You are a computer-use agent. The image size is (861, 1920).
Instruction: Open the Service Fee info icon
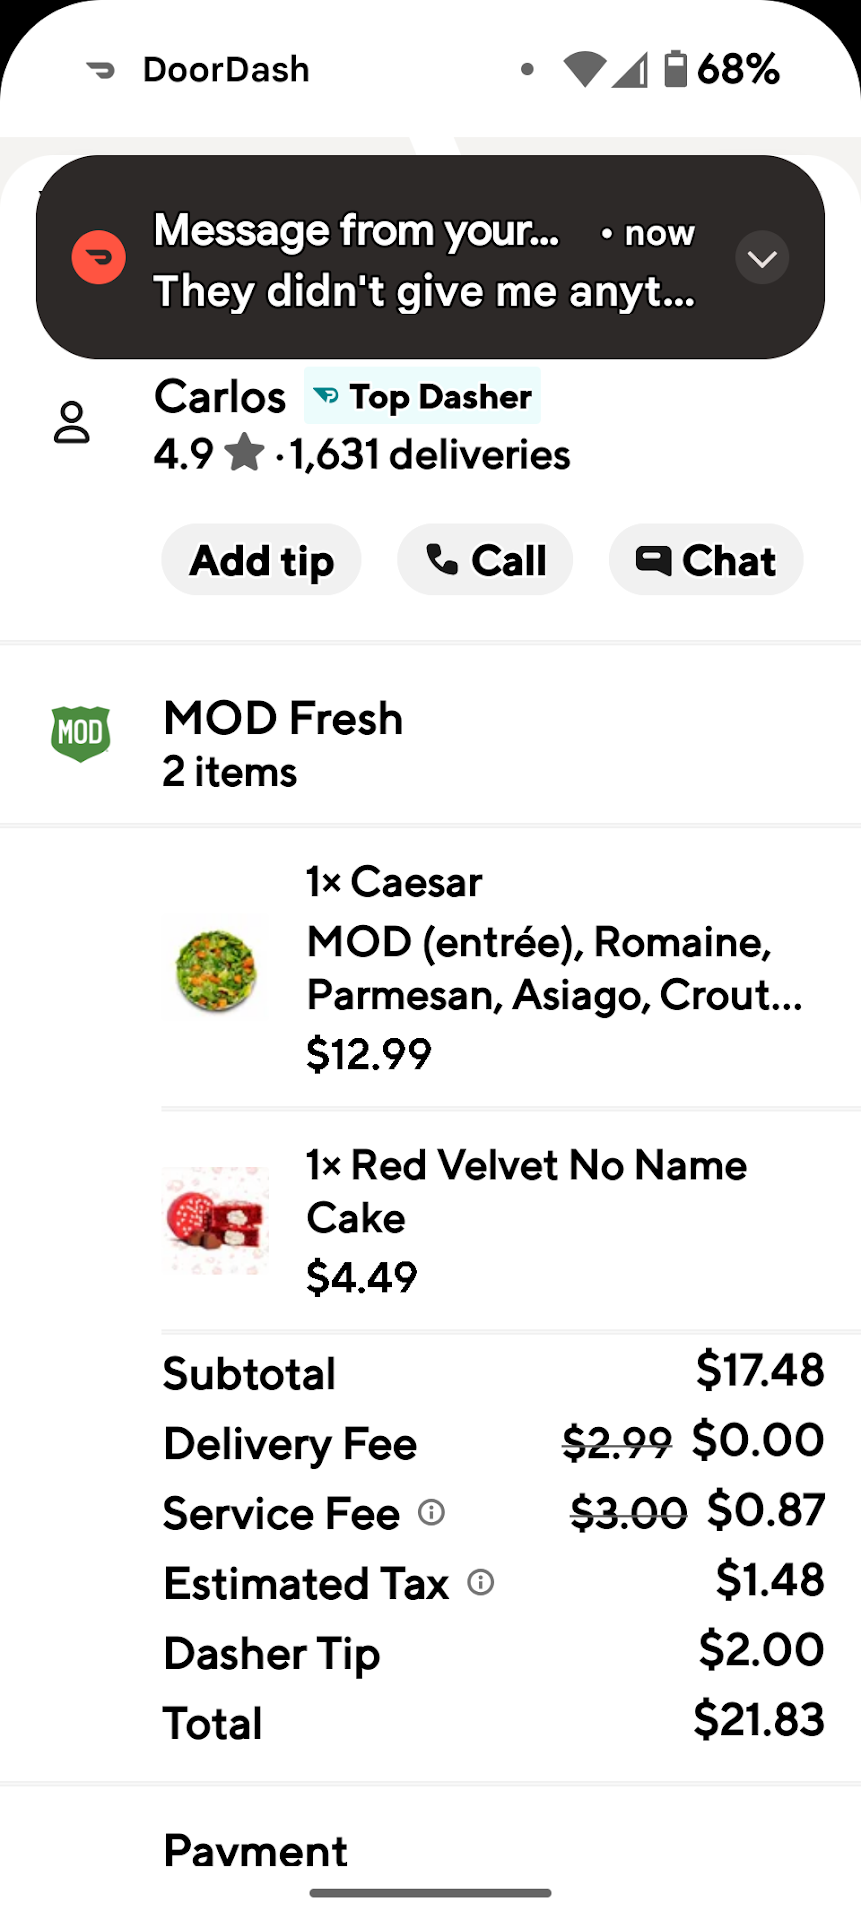[x=431, y=1512]
